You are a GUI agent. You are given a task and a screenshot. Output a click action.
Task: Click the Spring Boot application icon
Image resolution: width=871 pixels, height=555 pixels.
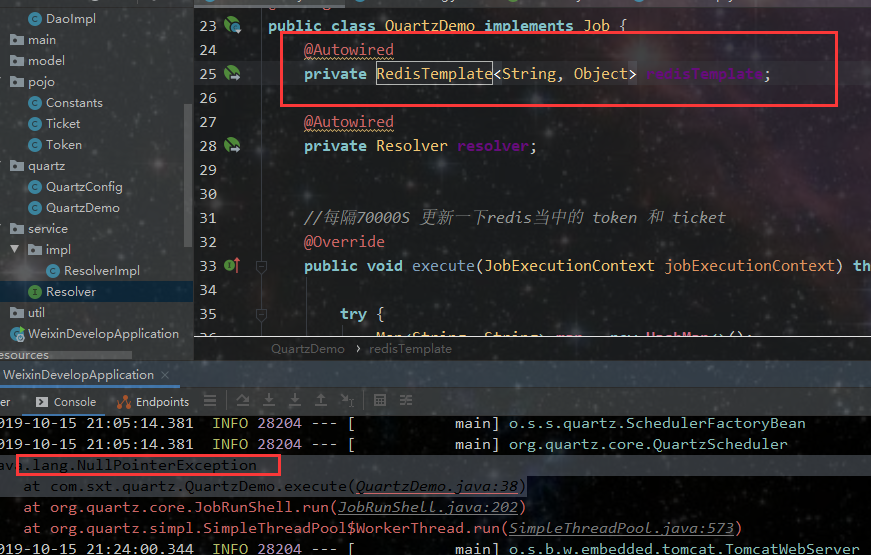pyautogui.click(x=17, y=334)
